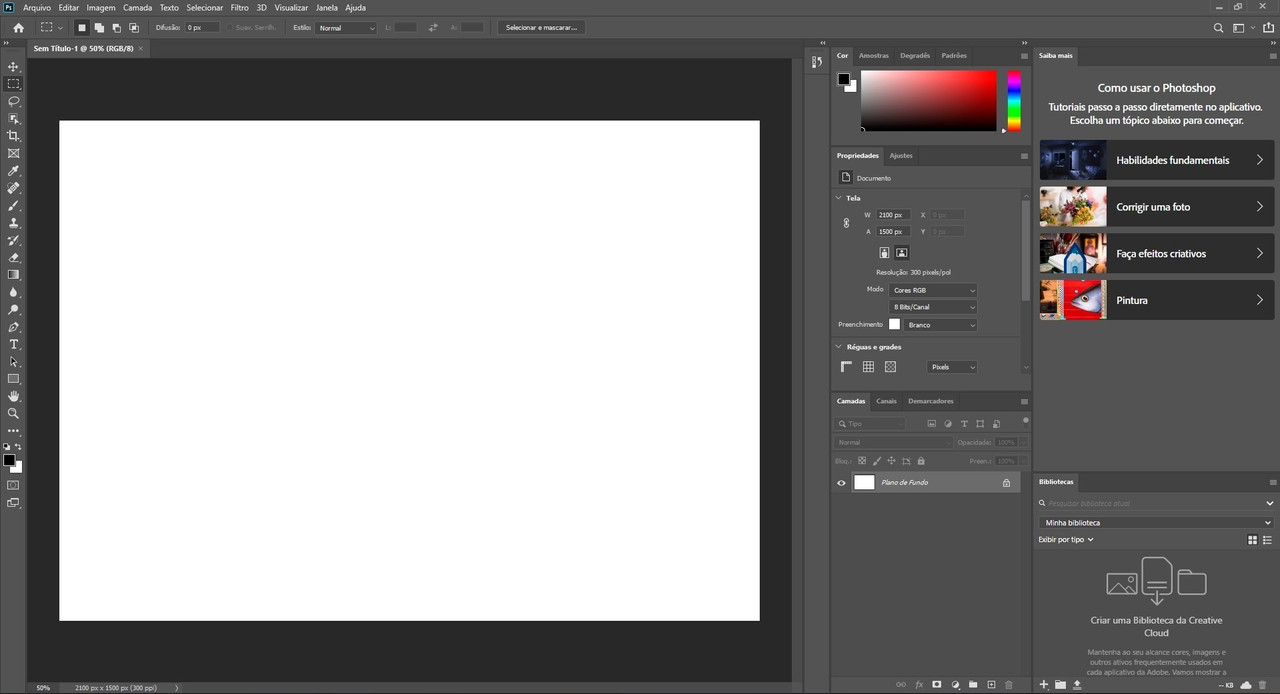Open the Habilidades fundamentais tutorial
Viewport: 1280px width, 694px height.
1157,160
